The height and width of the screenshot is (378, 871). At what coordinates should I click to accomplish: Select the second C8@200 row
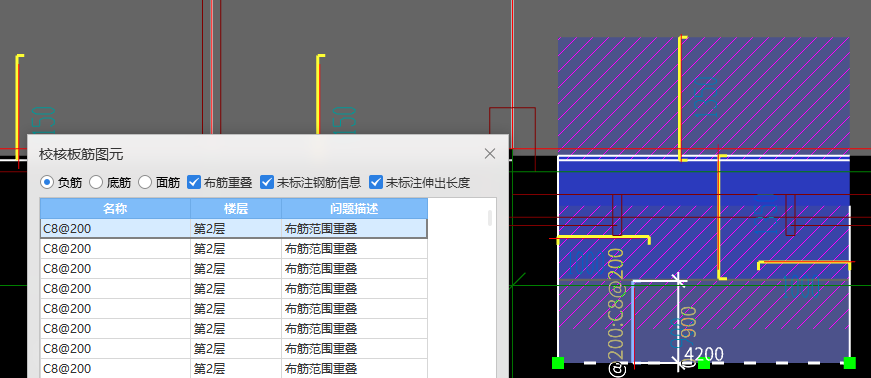[x=234, y=248]
